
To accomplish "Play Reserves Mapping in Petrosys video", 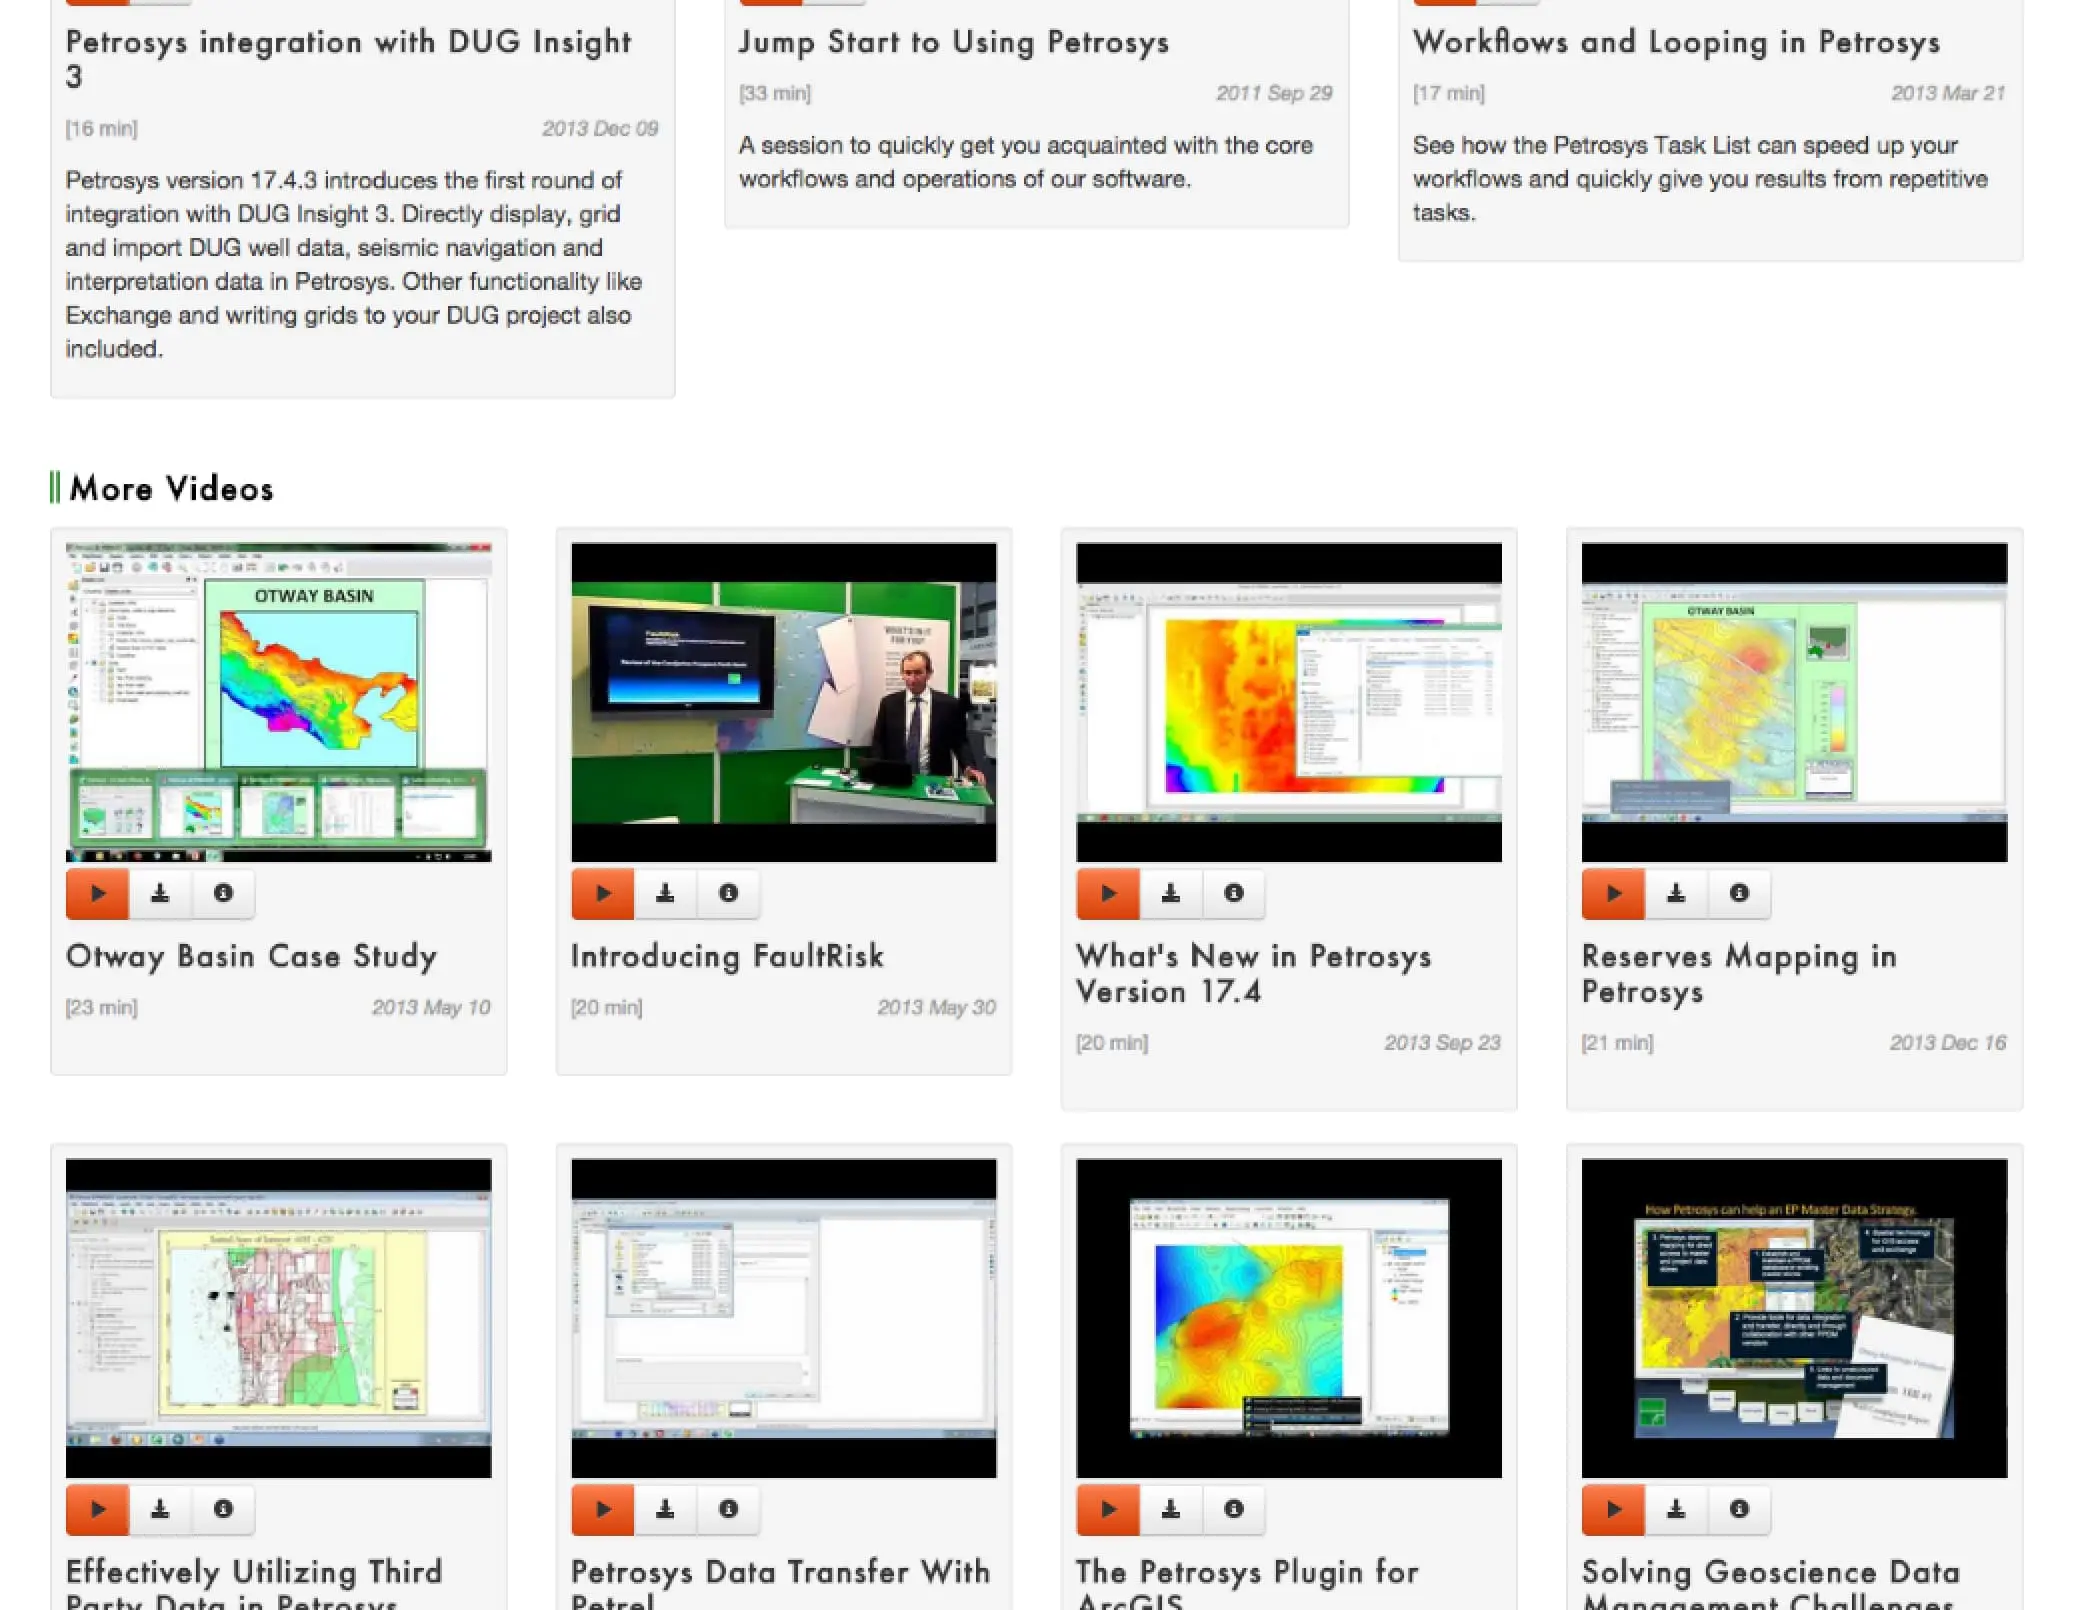I will (x=1613, y=893).
